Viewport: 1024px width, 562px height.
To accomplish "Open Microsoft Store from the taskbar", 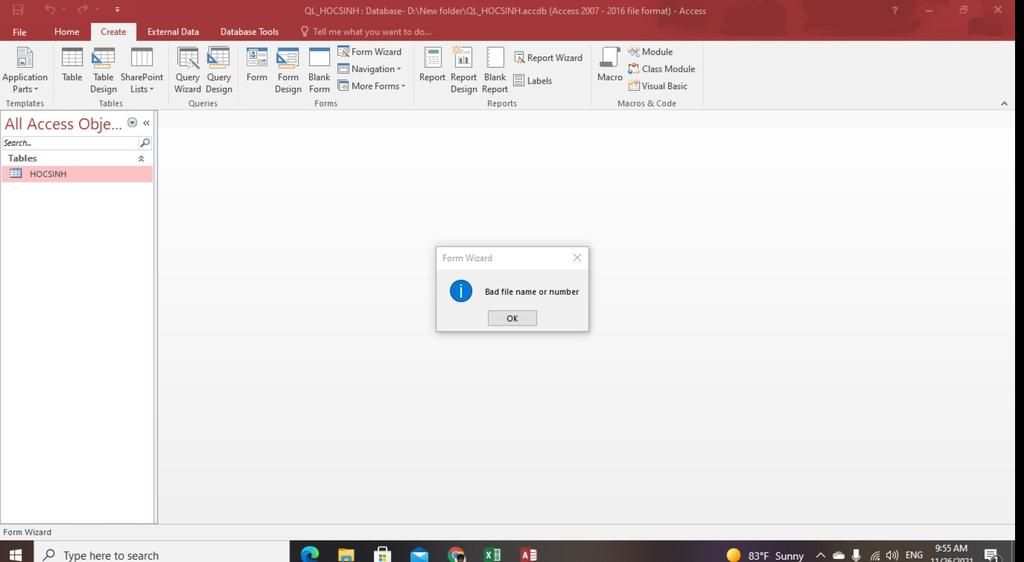I will coord(383,554).
